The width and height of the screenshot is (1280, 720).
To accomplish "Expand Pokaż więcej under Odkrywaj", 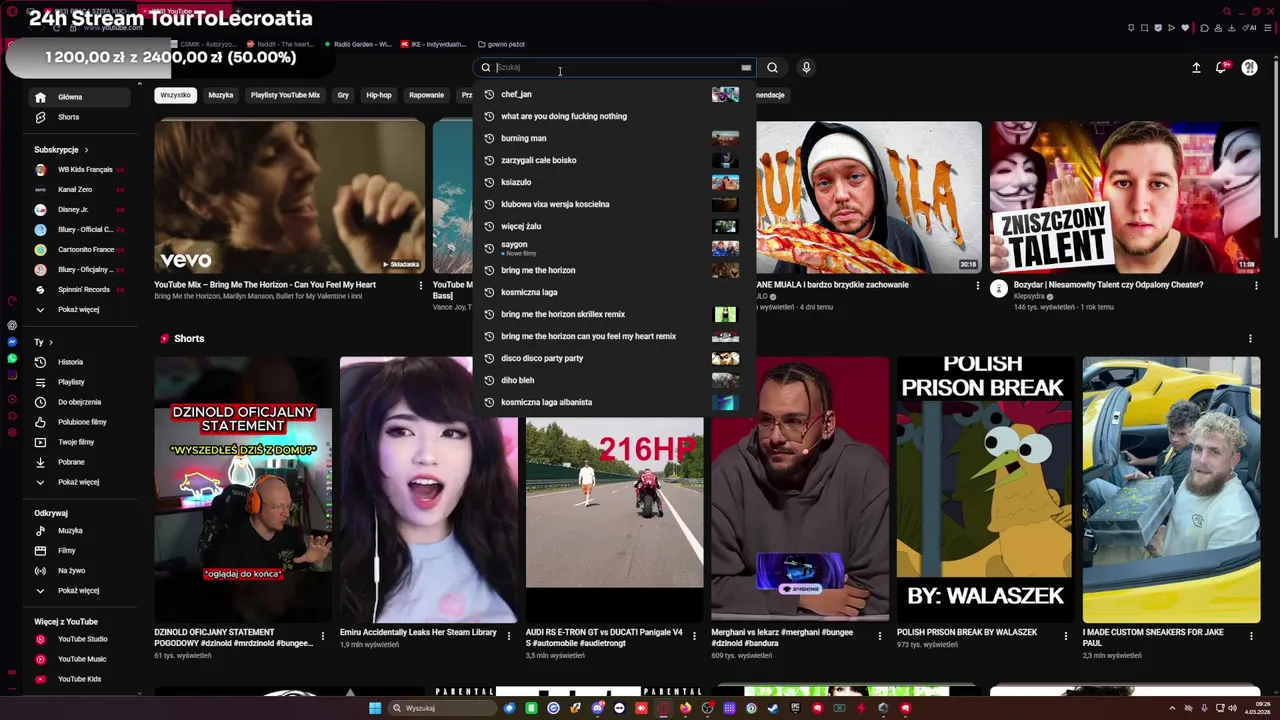I will pyautogui.click(x=79, y=591).
